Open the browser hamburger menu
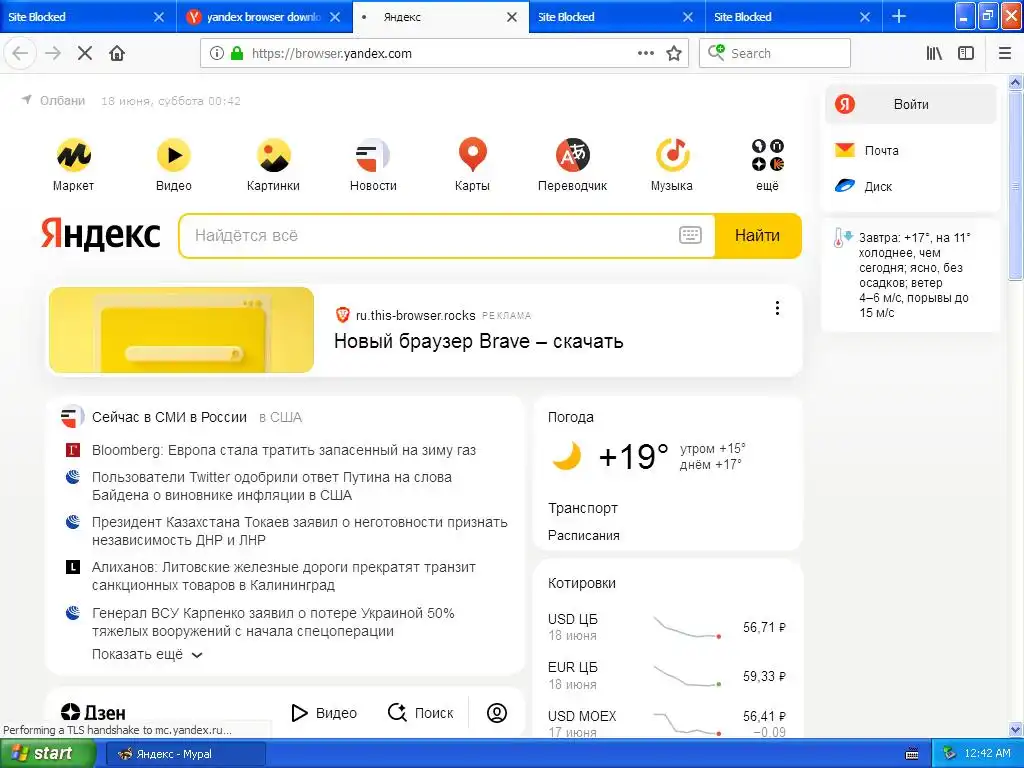 click(1005, 54)
